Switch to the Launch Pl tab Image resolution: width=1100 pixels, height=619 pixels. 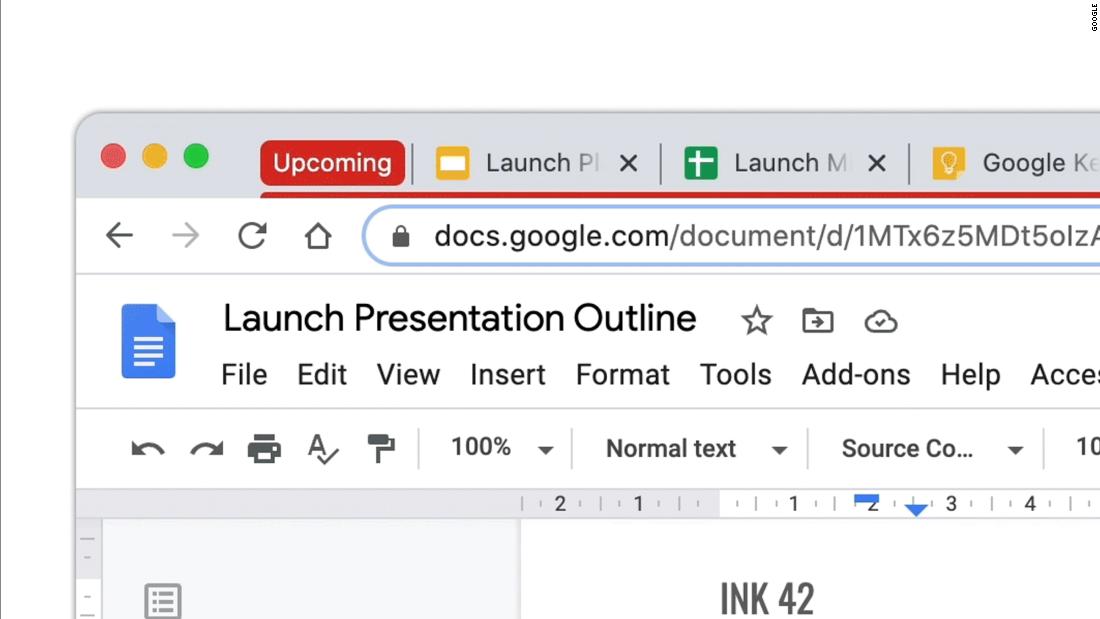[x=537, y=164]
